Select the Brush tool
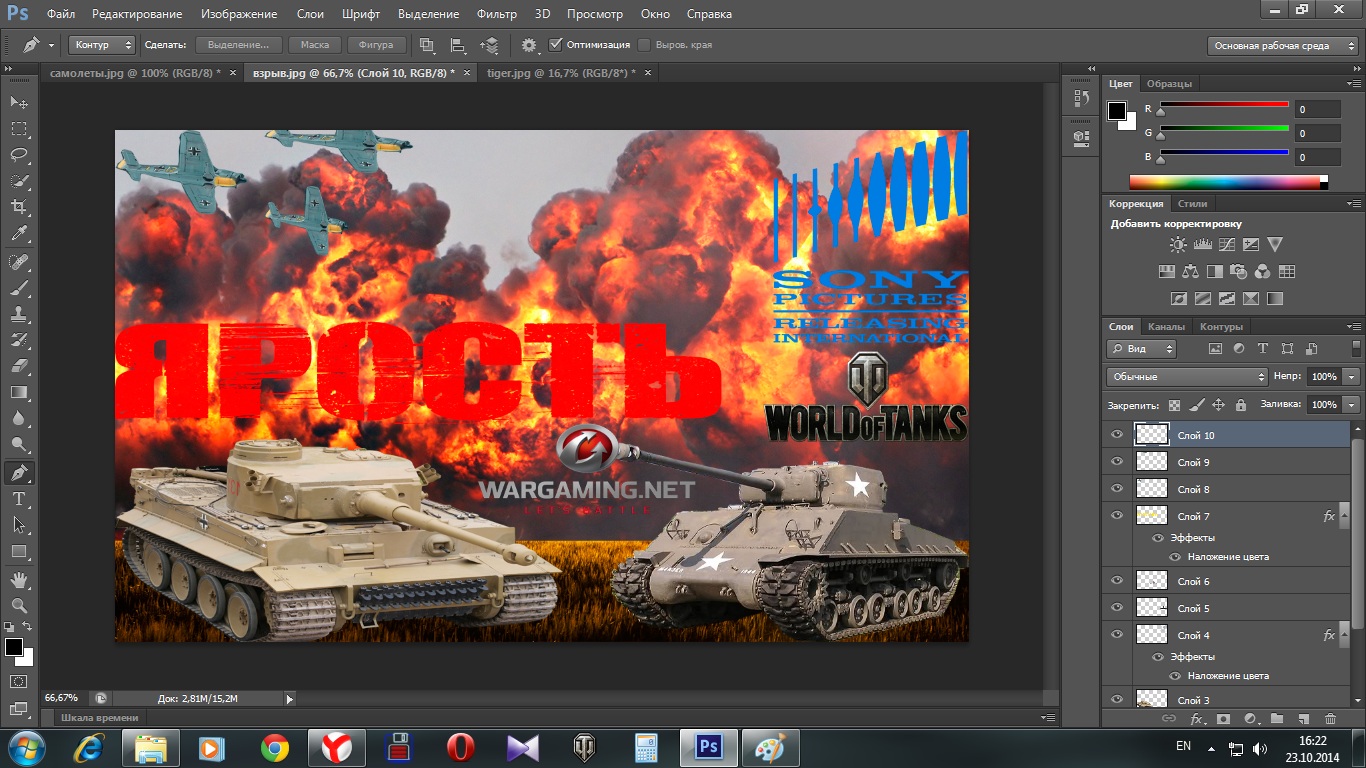This screenshot has height=768, width=1366. (x=18, y=288)
